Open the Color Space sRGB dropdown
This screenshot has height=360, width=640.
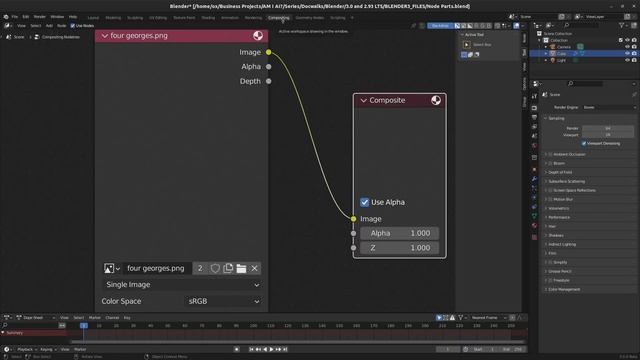[x=223, y=301]
